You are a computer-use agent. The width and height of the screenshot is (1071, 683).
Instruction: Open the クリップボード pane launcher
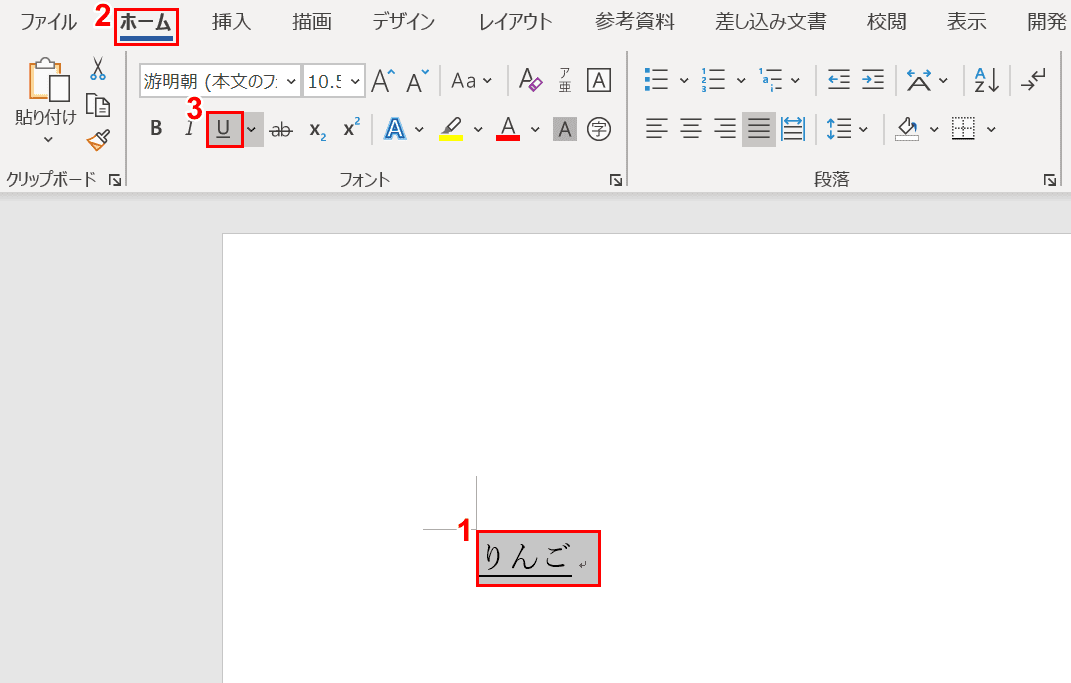click(115, 180)
